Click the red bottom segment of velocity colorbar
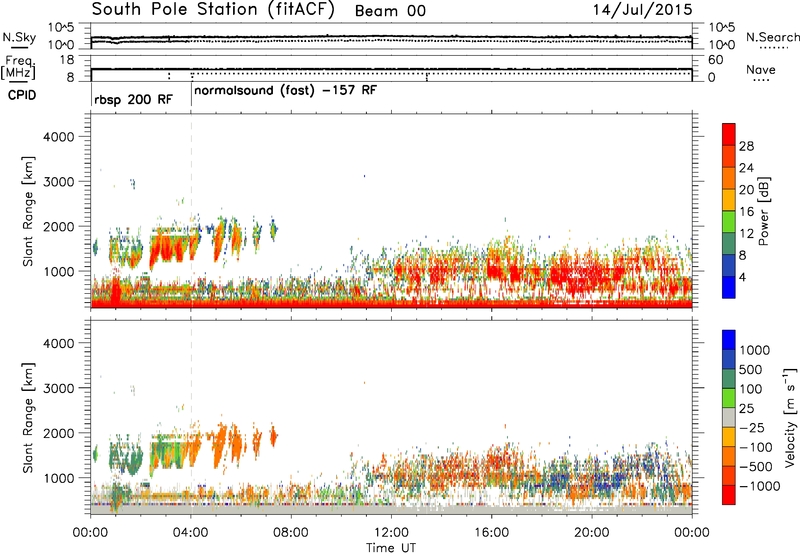 [729, 495]
